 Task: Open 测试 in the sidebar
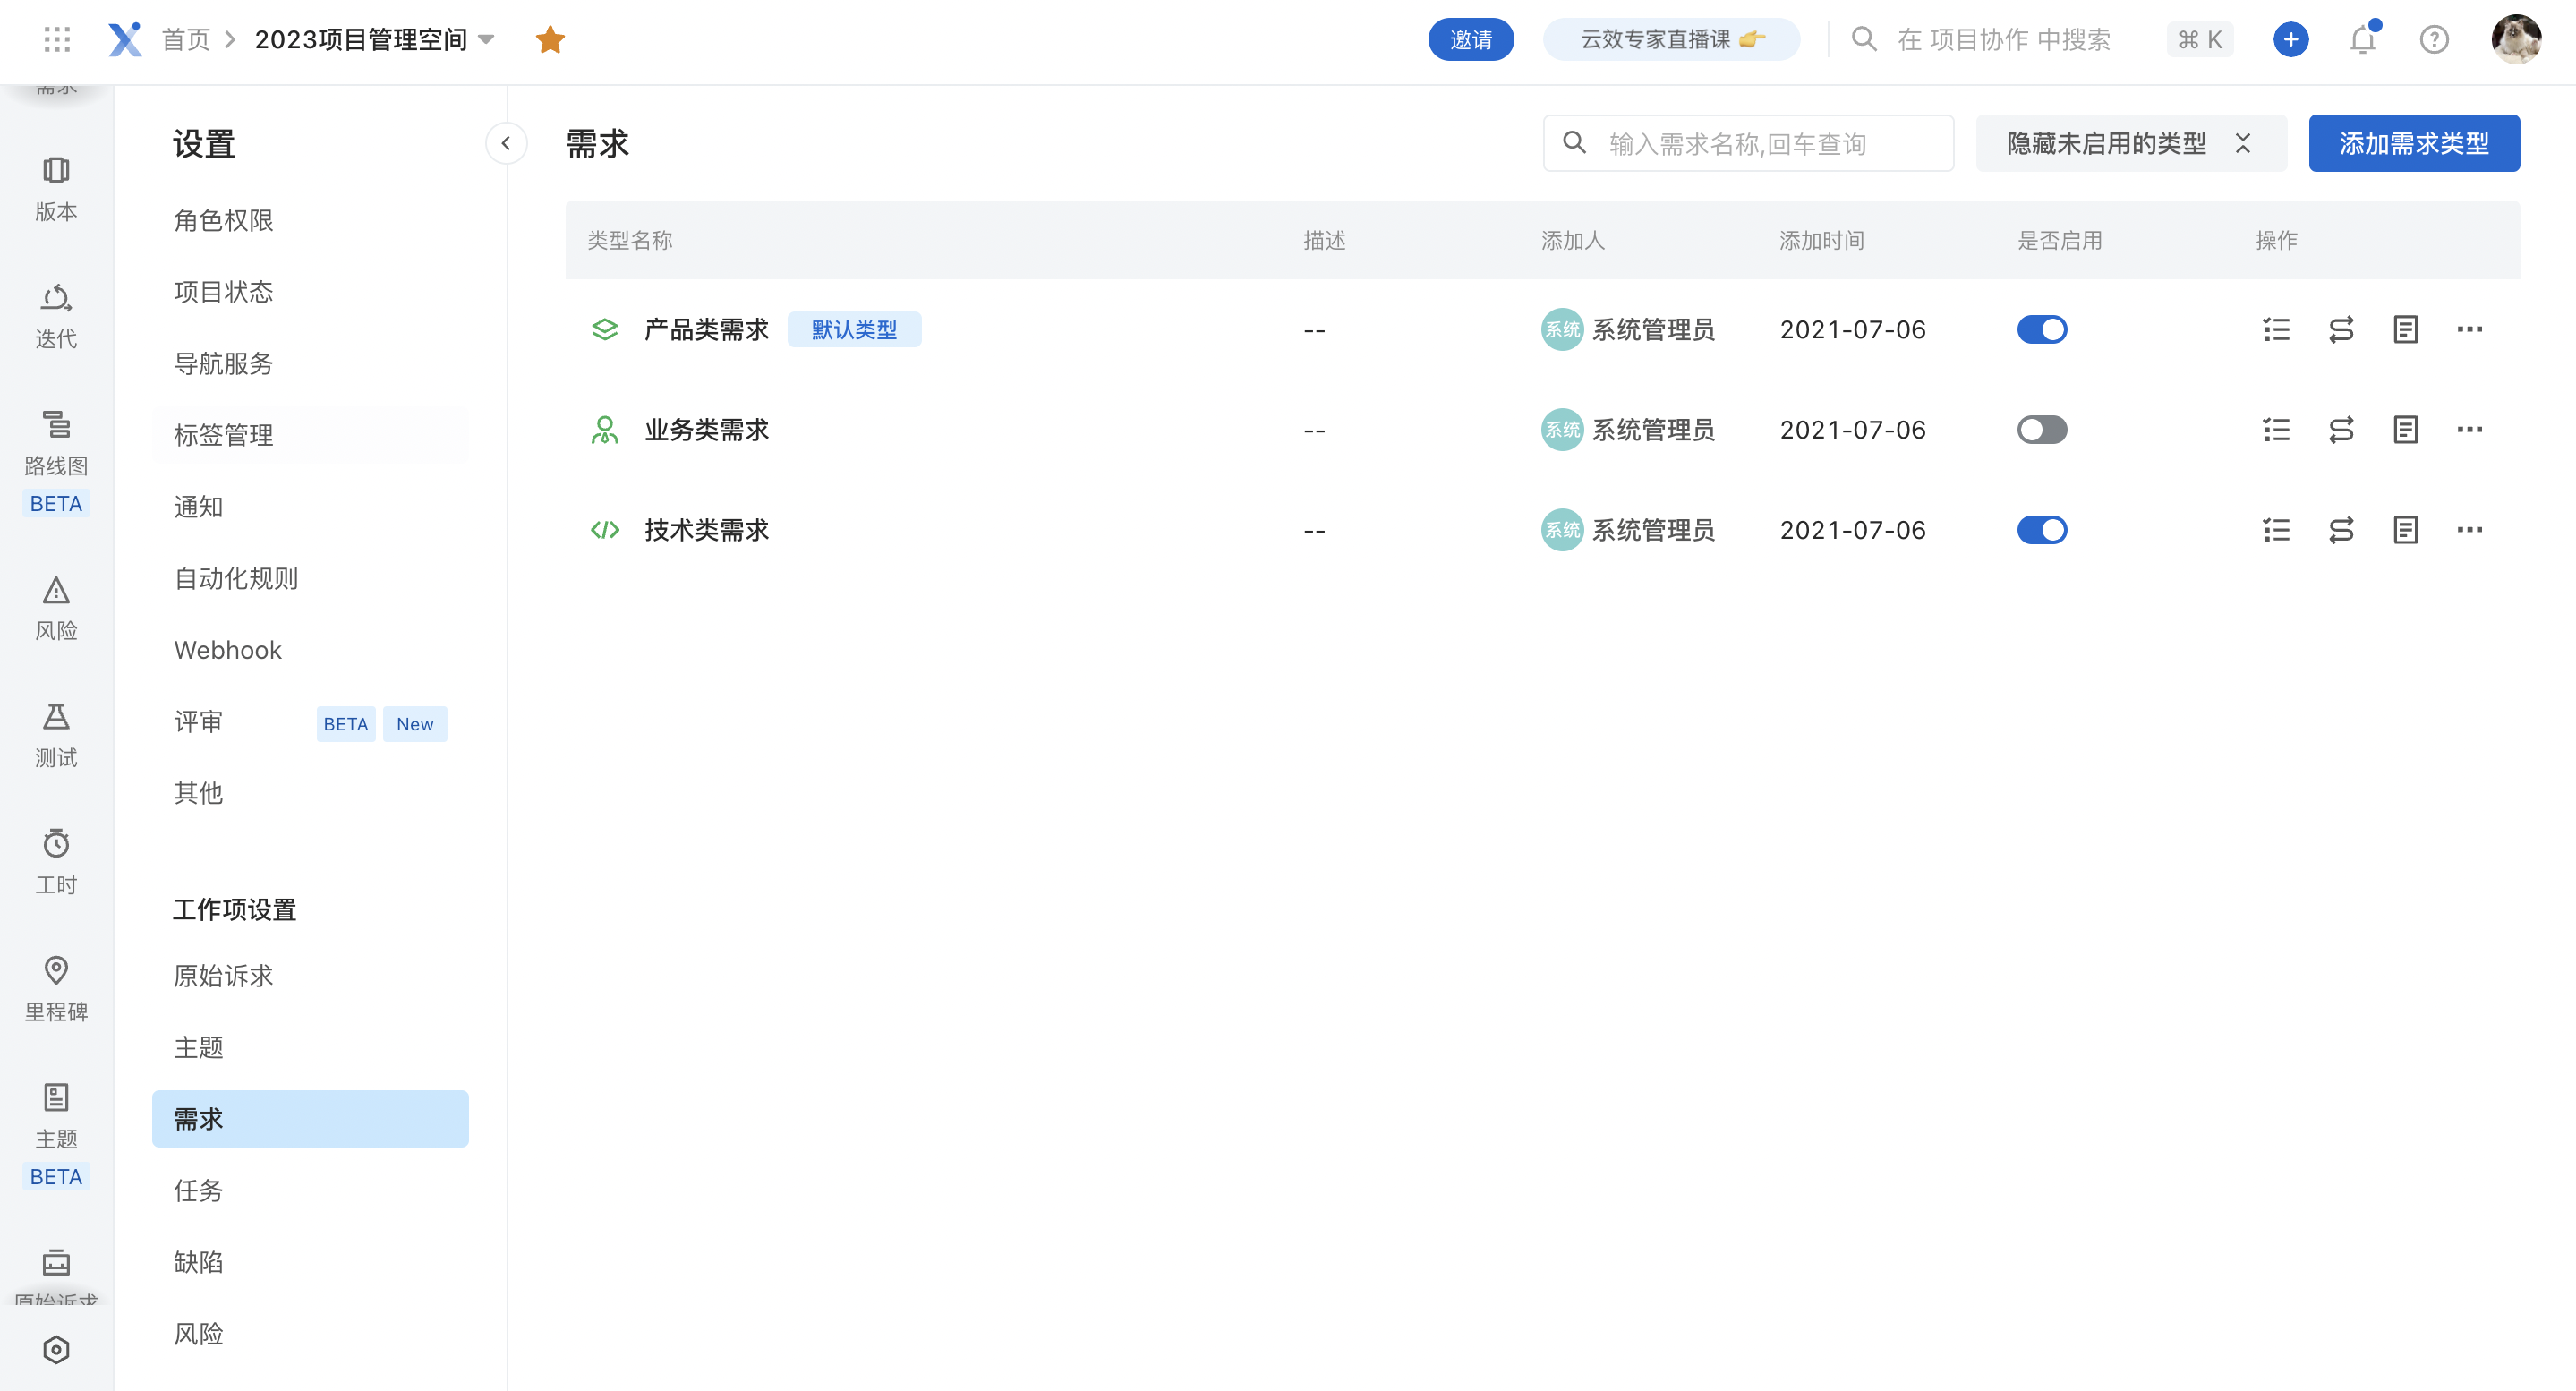(x=56, y=734)
